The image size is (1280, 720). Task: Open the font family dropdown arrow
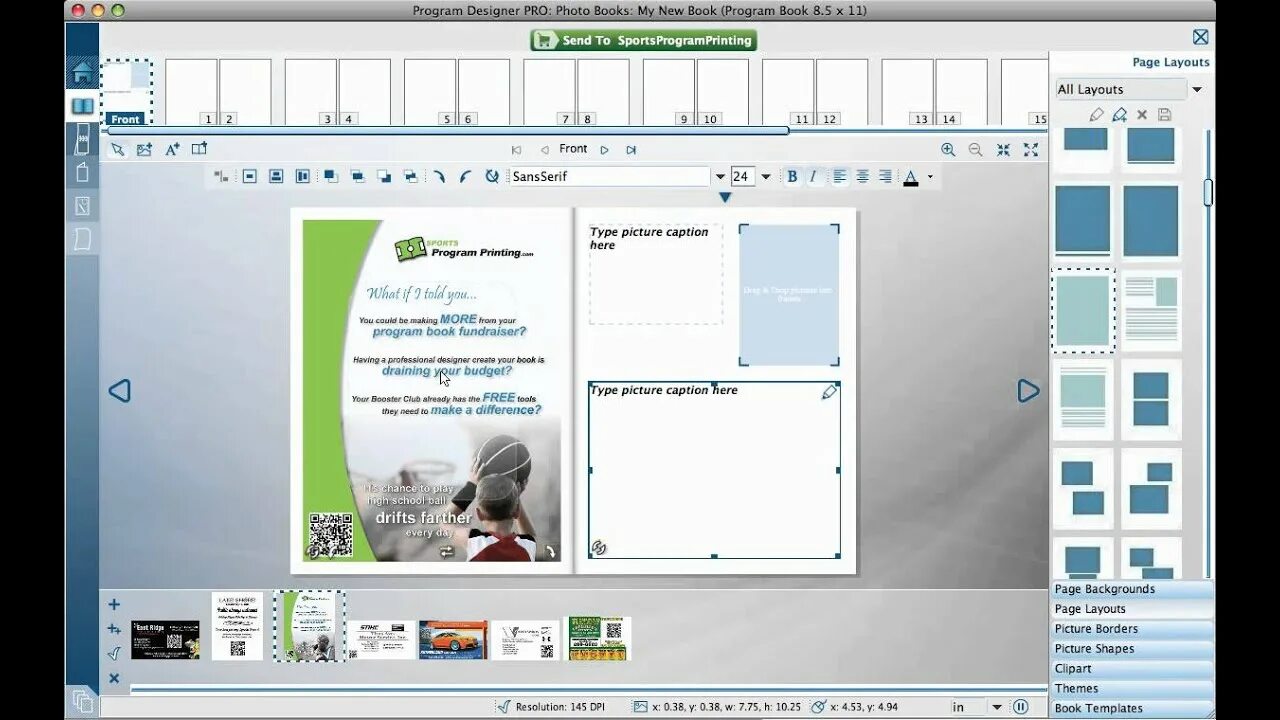tap(719, 177)
